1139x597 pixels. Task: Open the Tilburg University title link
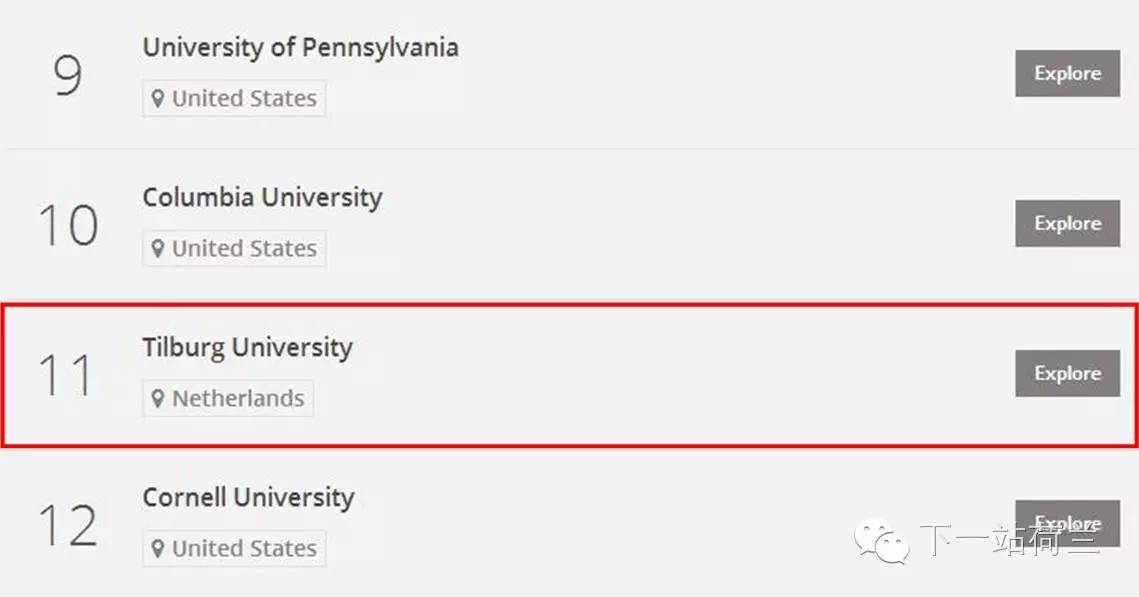pyautogui.click(x=247, y=348)
